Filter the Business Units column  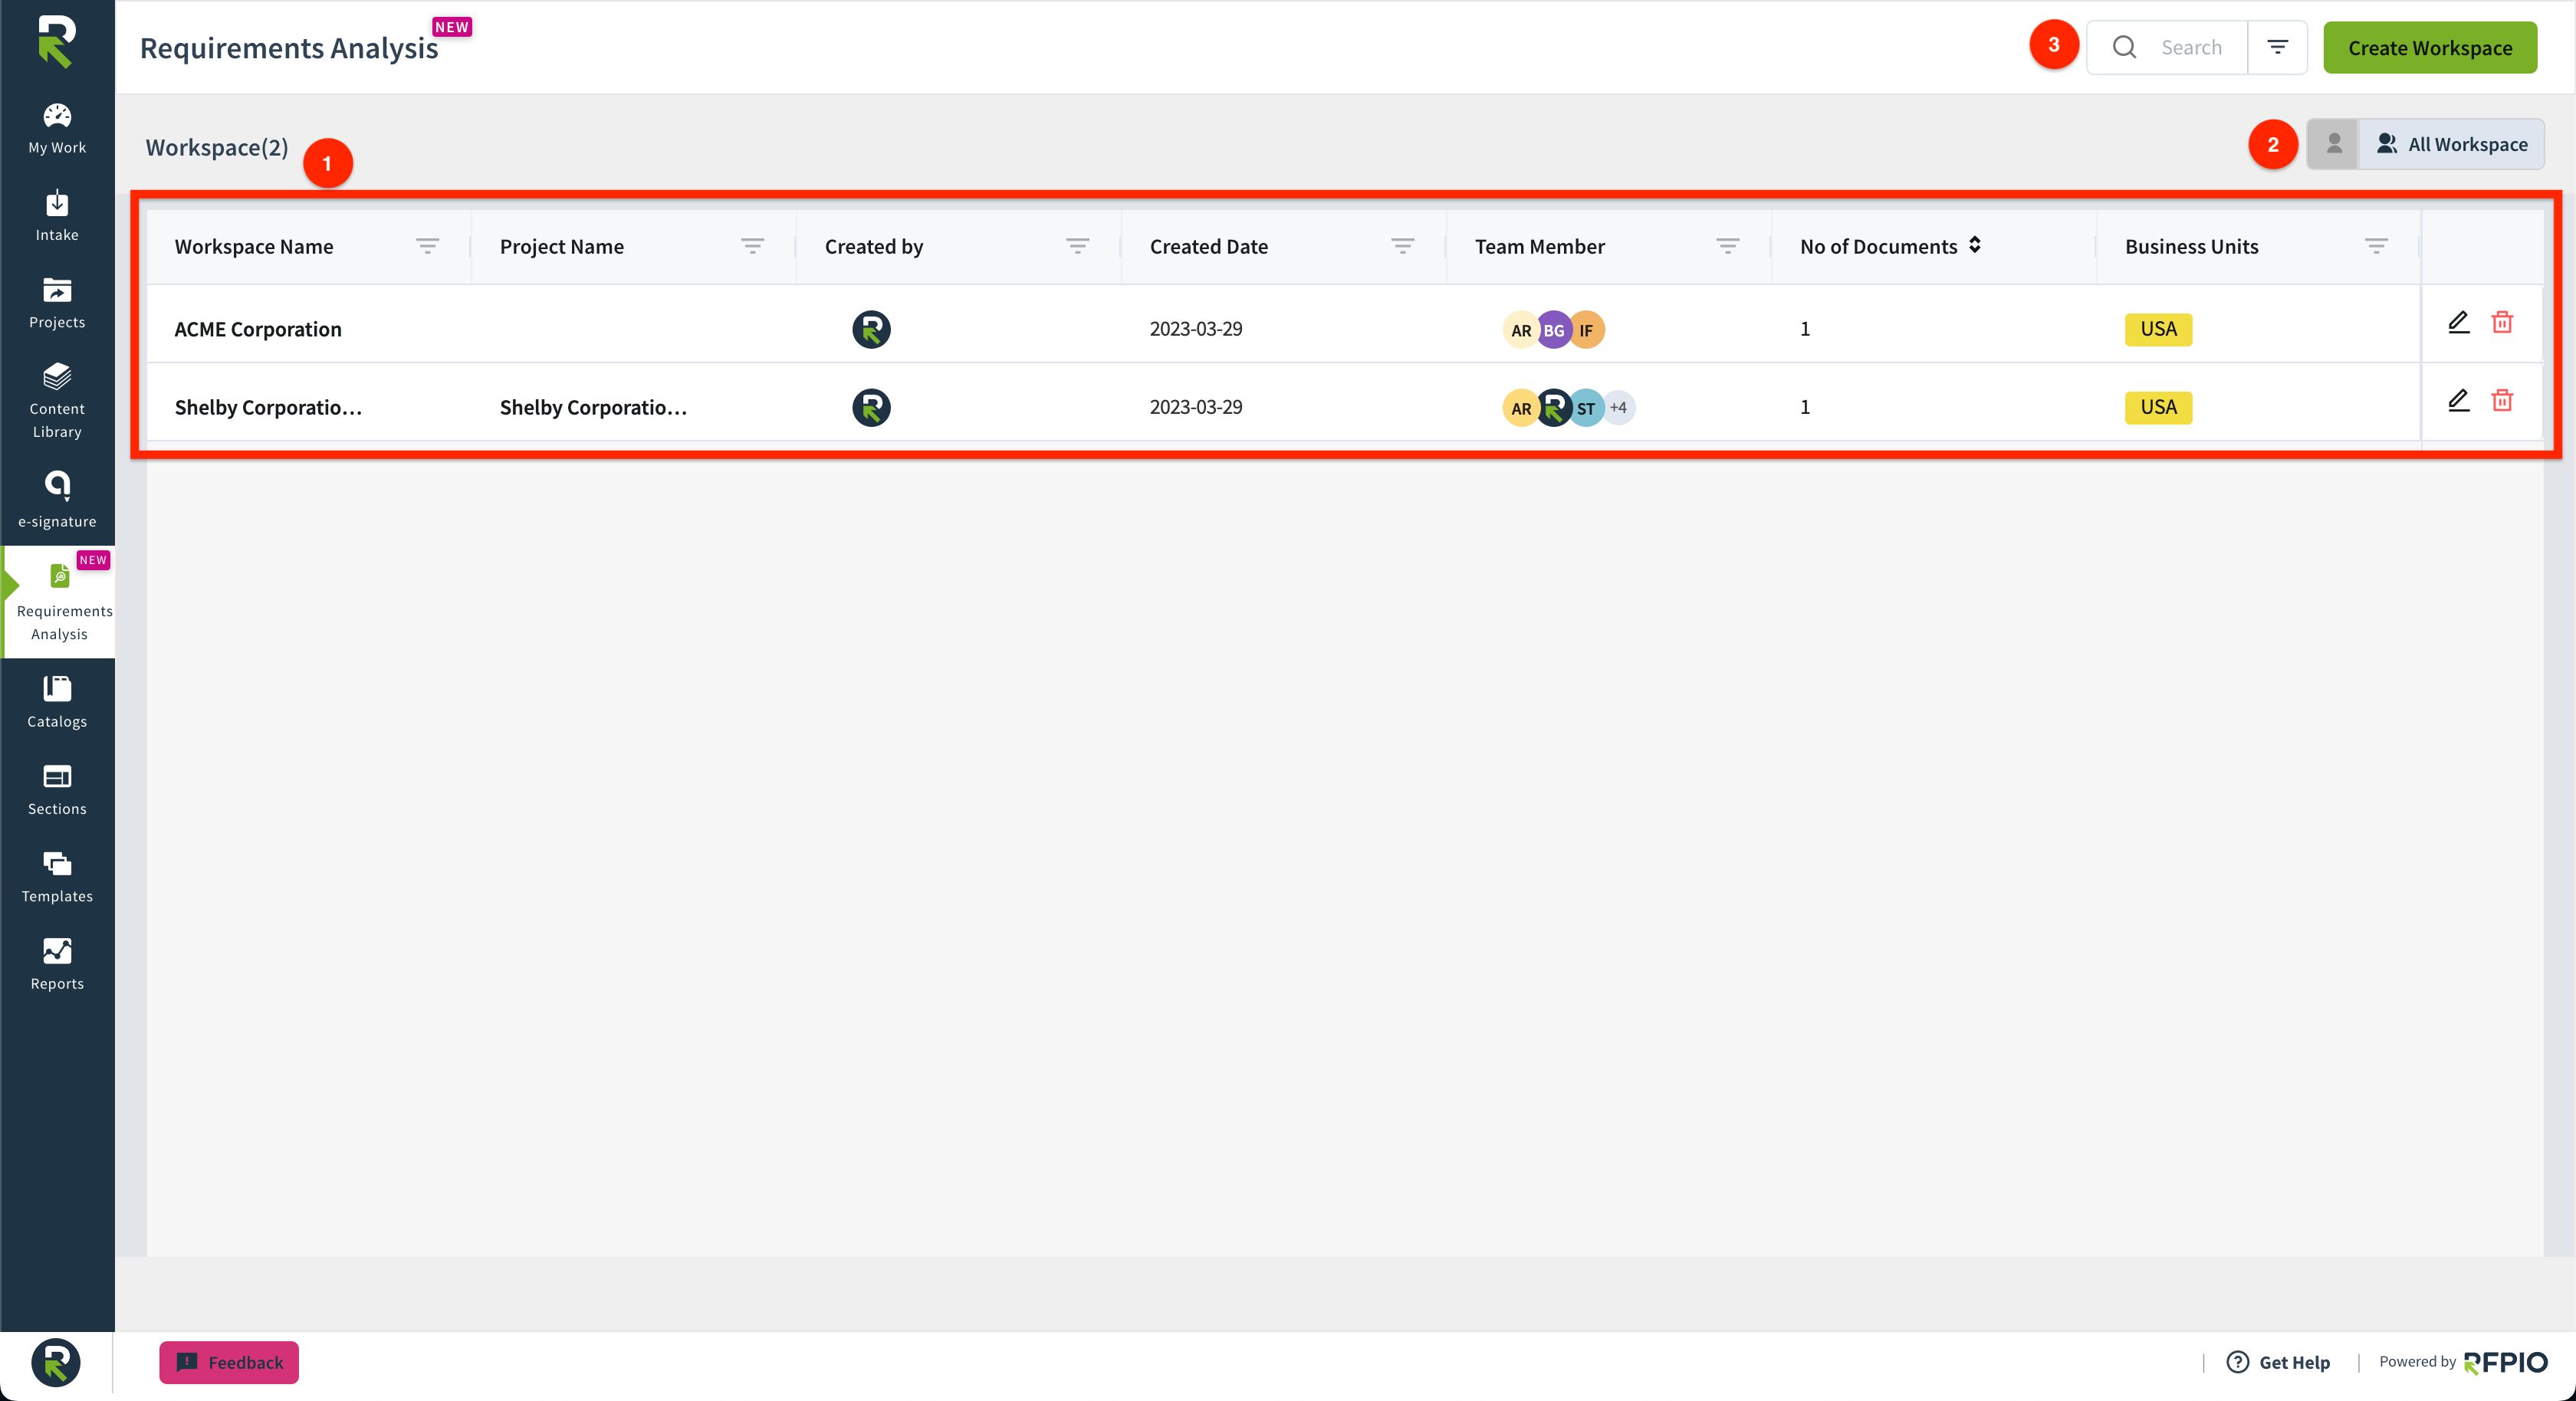click(2376, 246)
